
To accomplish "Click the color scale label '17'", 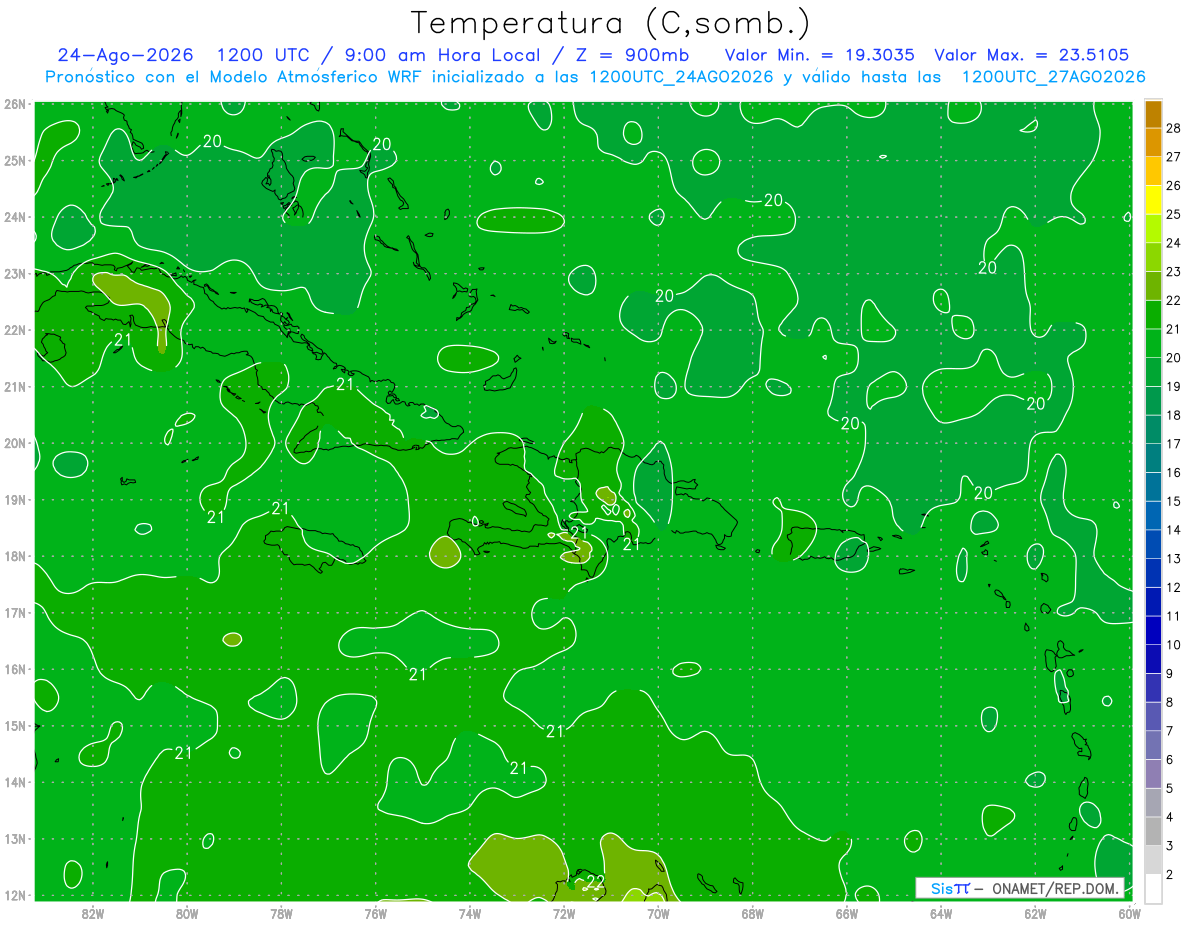I will pos(1173,444).
